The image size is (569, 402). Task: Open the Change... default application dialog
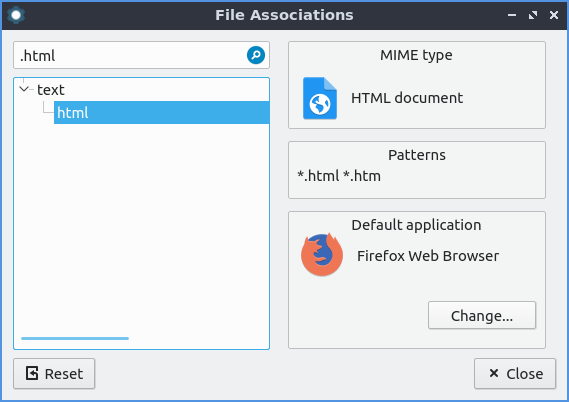click(482, 315)
